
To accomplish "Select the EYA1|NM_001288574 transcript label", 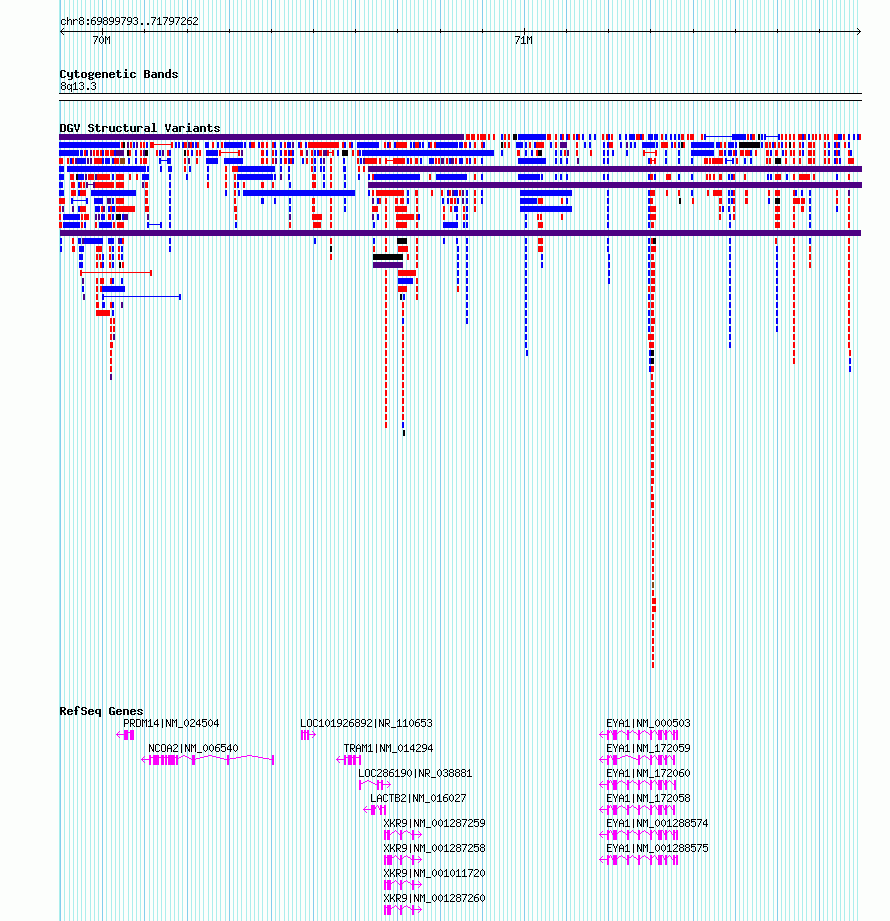I will coord(657,823).
